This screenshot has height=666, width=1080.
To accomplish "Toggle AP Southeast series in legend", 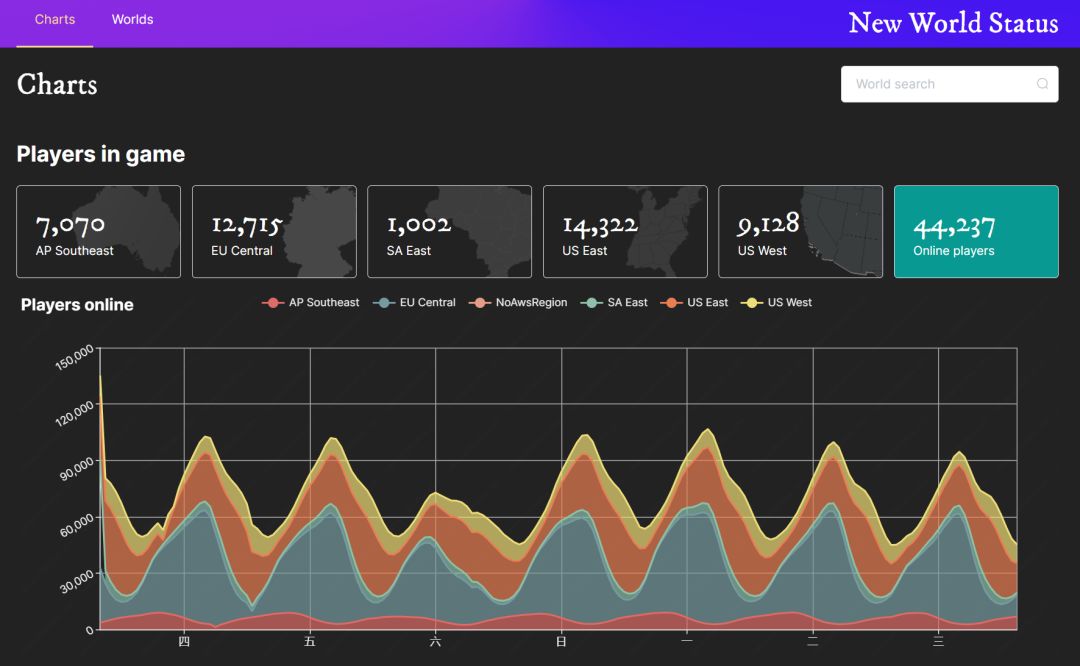I will tap(311, 303).
